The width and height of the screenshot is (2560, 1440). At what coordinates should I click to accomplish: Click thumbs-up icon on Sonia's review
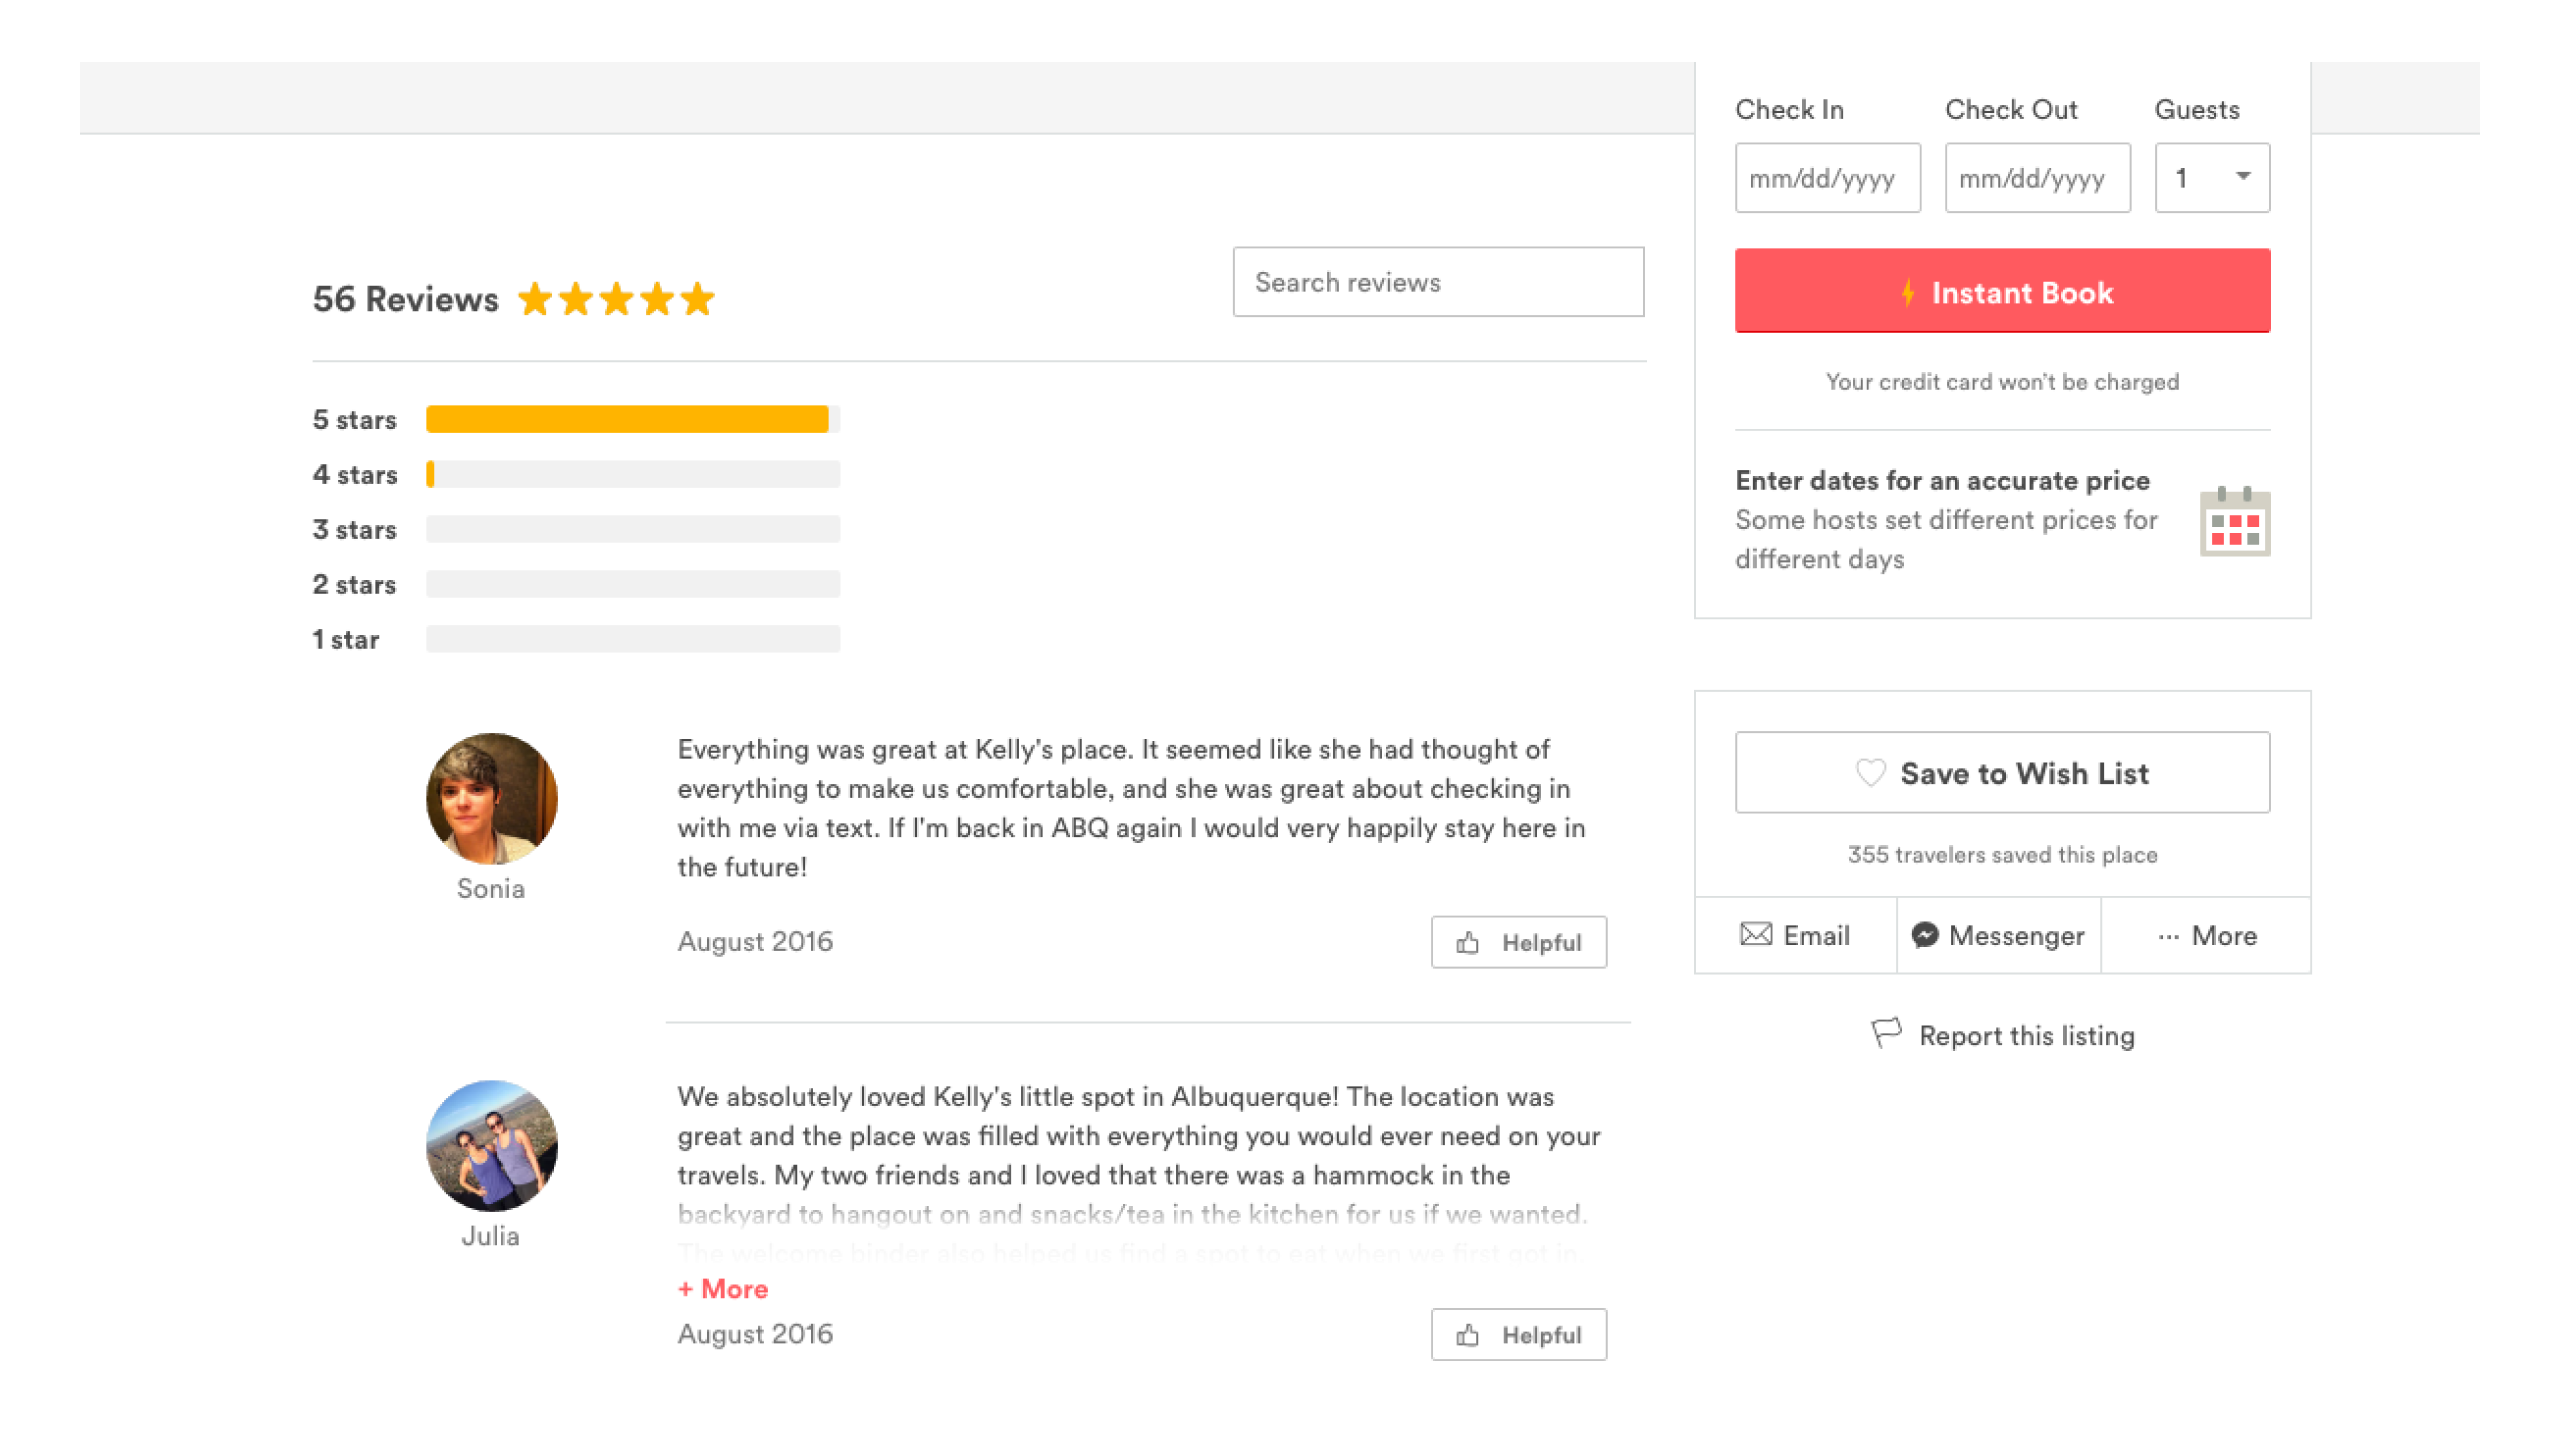[x=1467, y=943]
